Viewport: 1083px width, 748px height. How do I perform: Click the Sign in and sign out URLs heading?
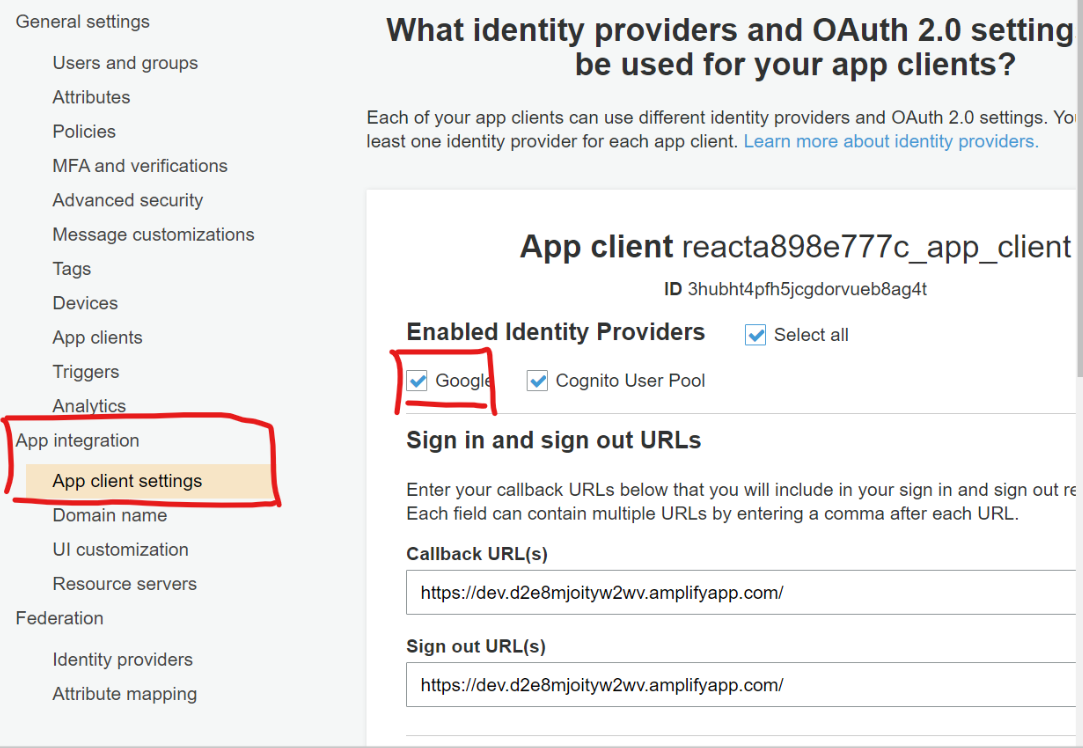tap(553, 441)
